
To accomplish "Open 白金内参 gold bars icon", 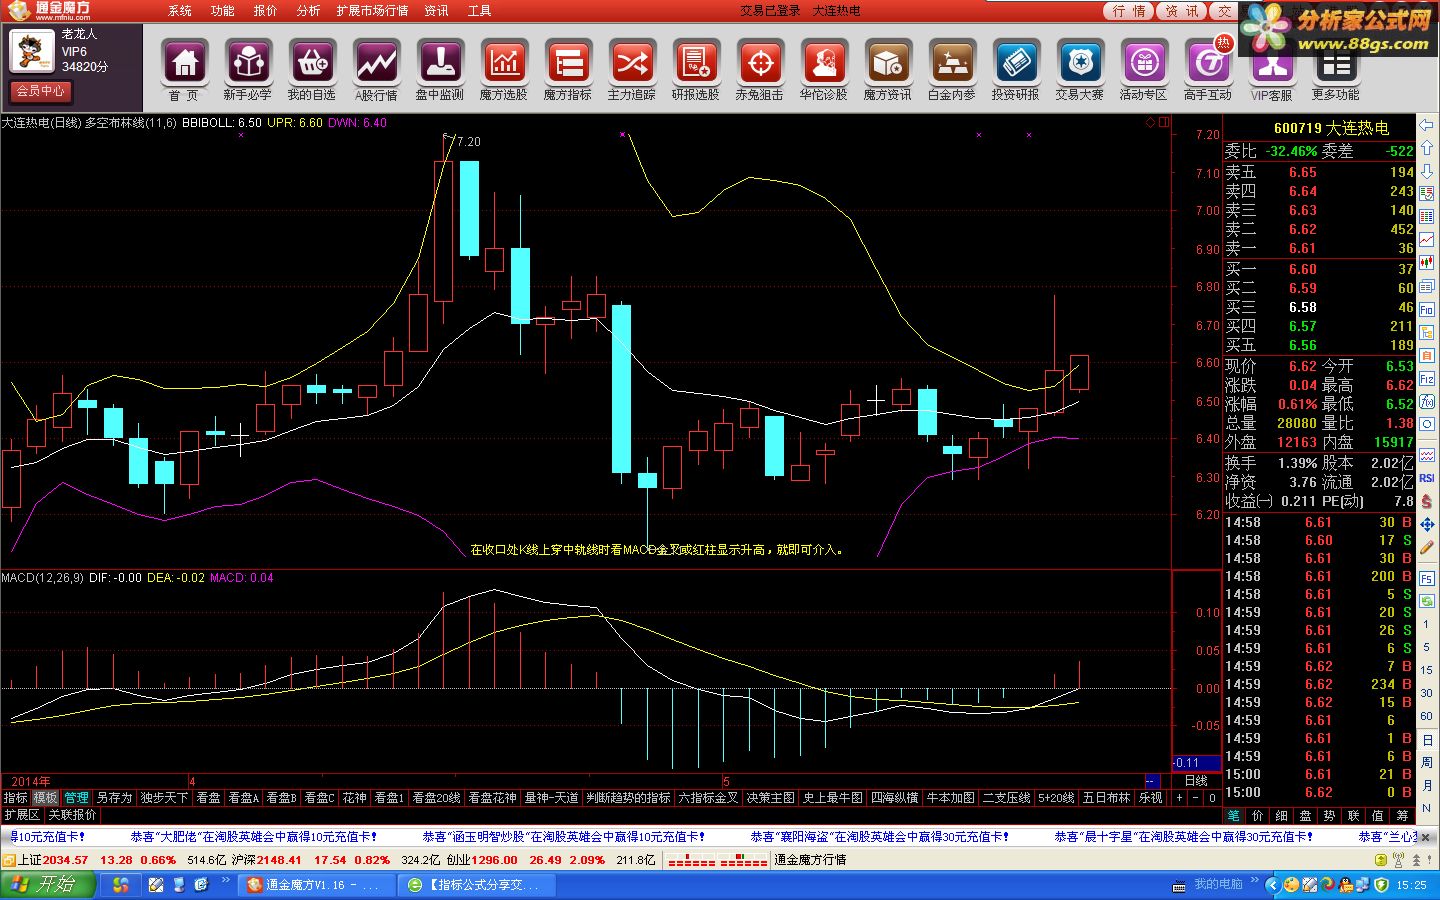I will [x=952, y=64].
